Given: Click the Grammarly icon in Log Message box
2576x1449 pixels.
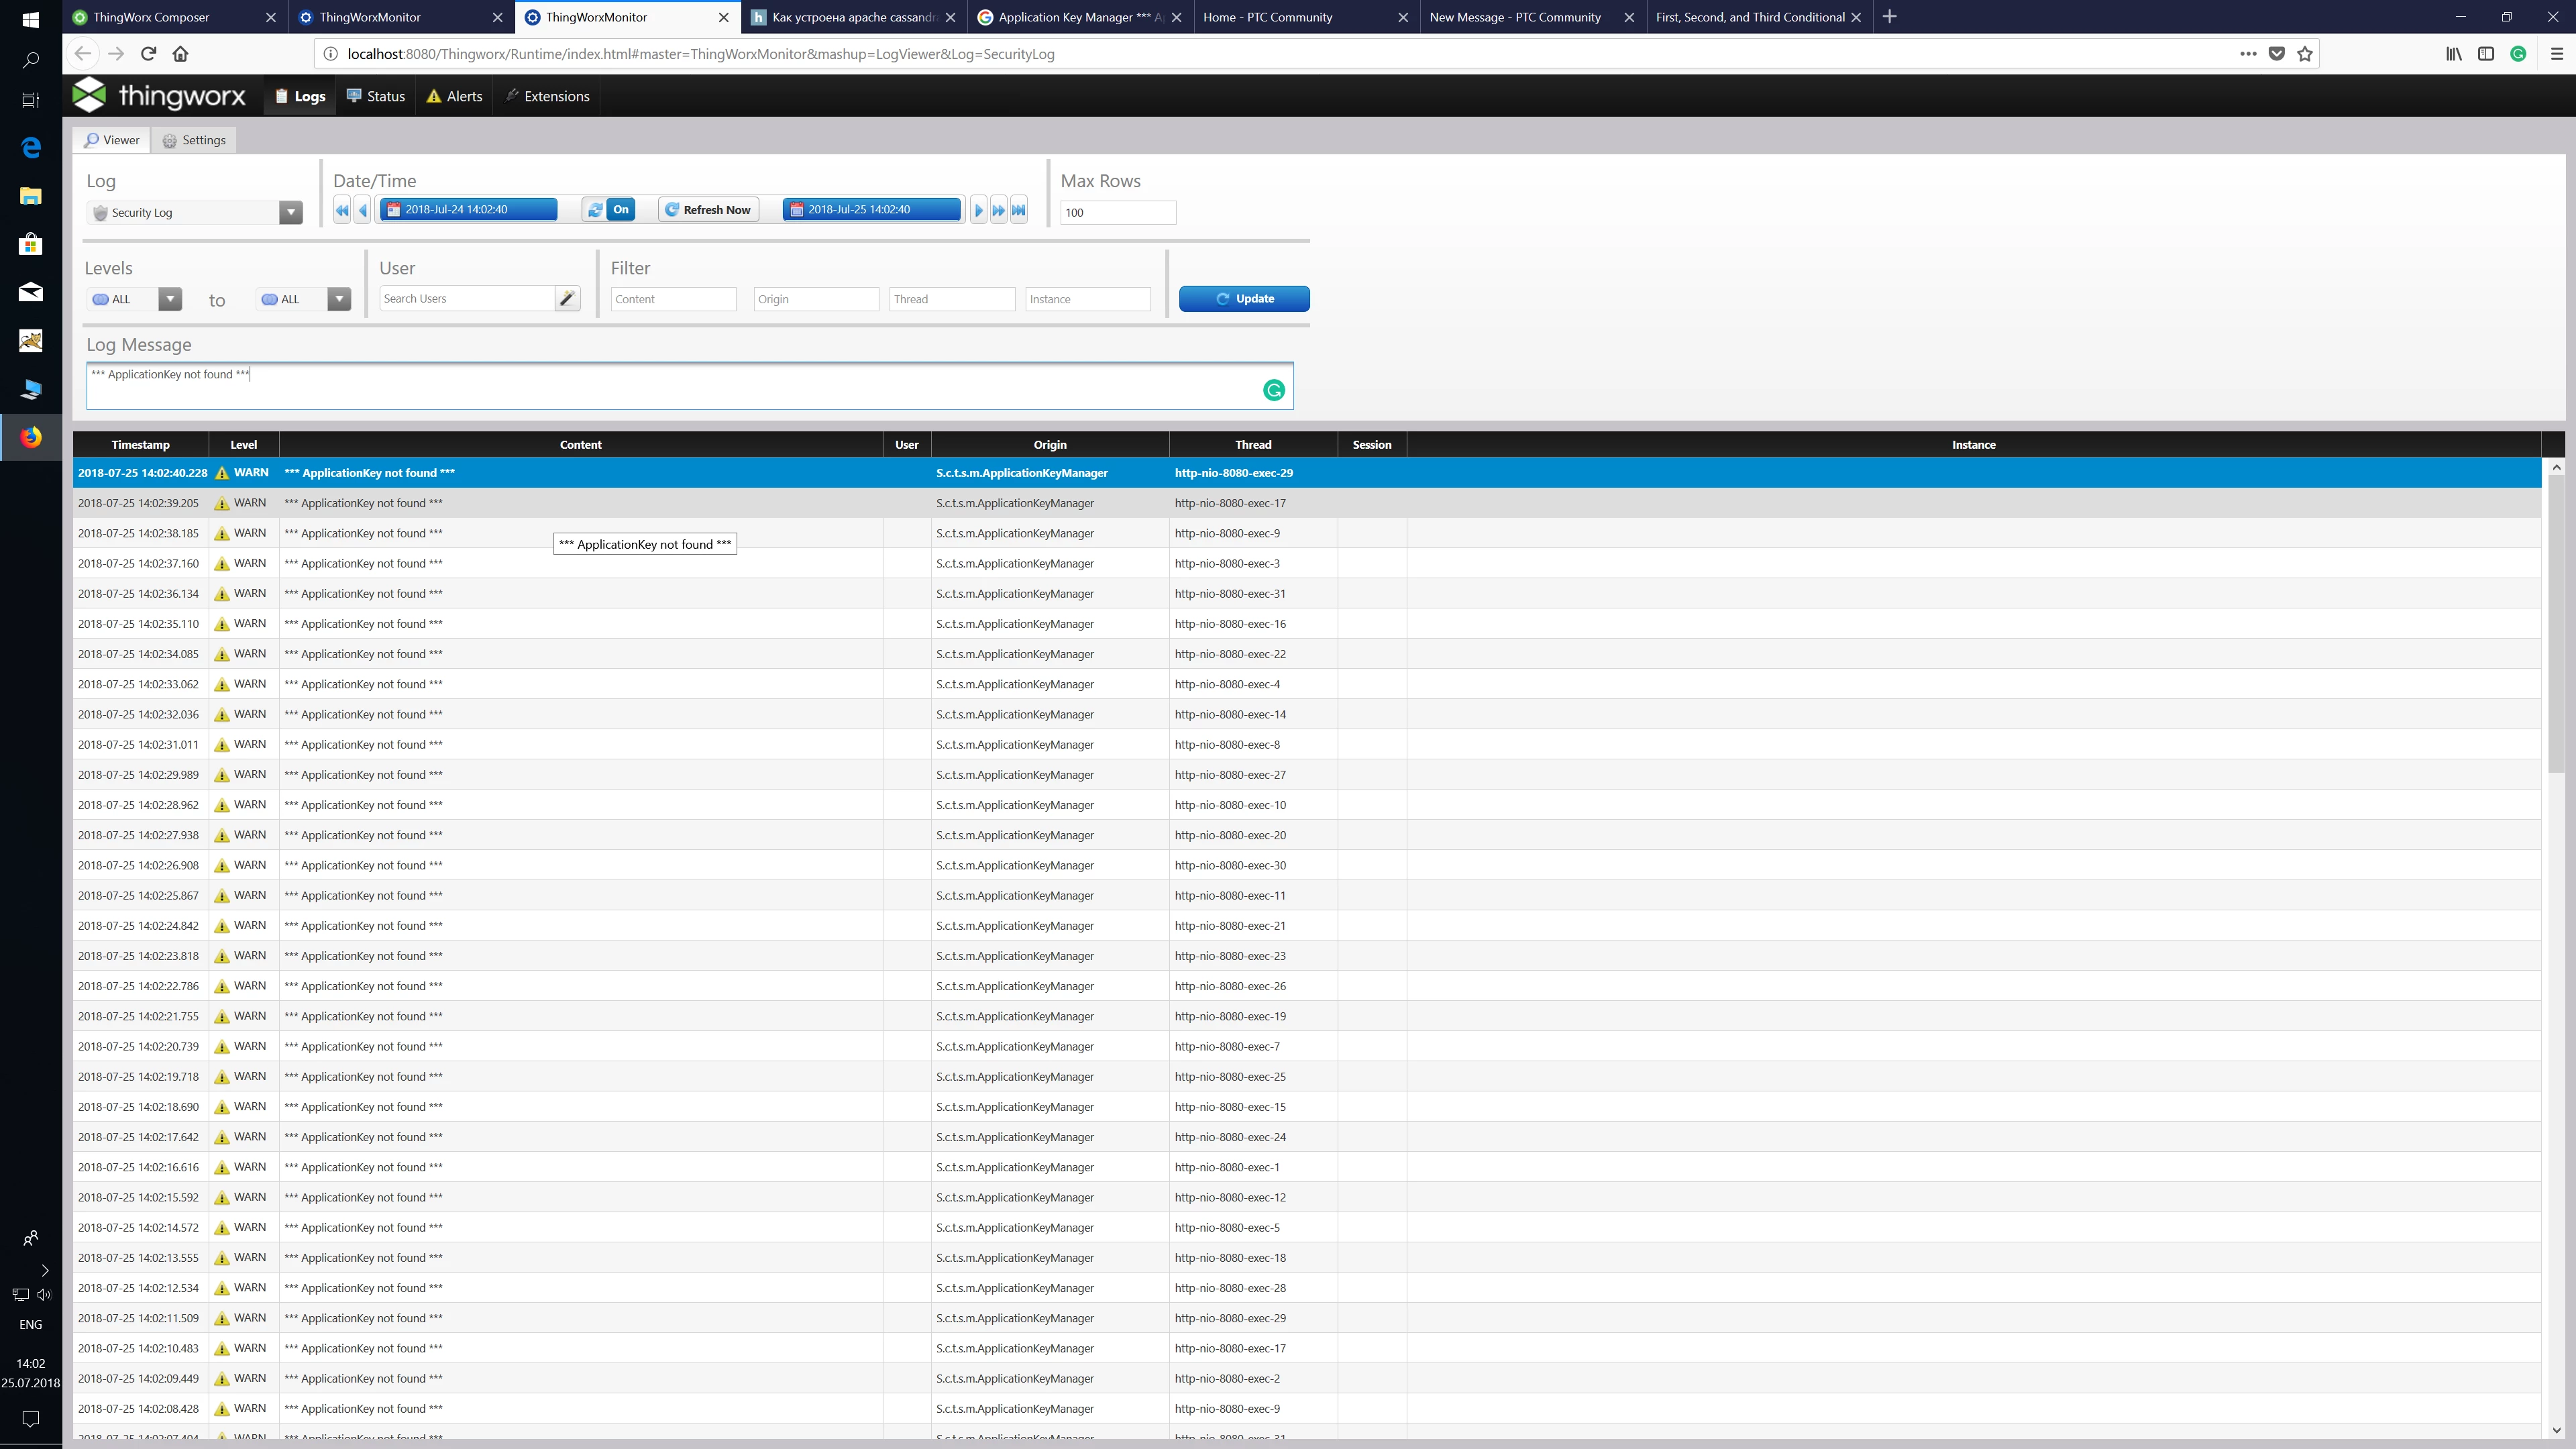Looking at the screenshot, I should pos(1274,390).
